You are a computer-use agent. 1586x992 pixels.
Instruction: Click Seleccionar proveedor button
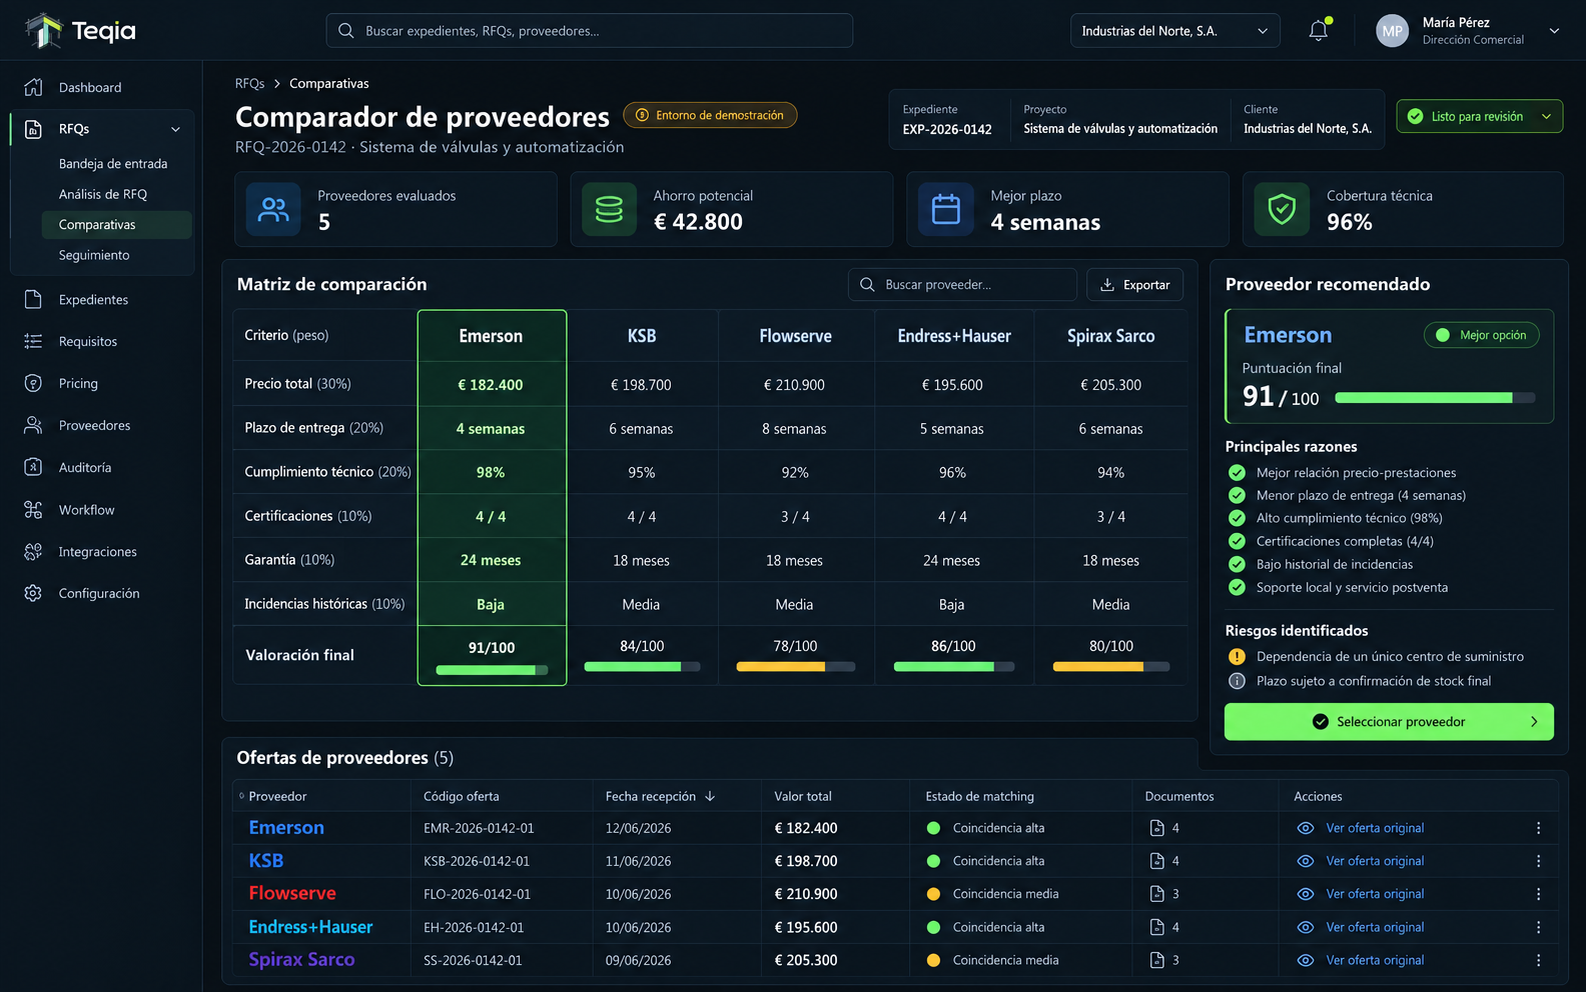(x=1389, y=722)
